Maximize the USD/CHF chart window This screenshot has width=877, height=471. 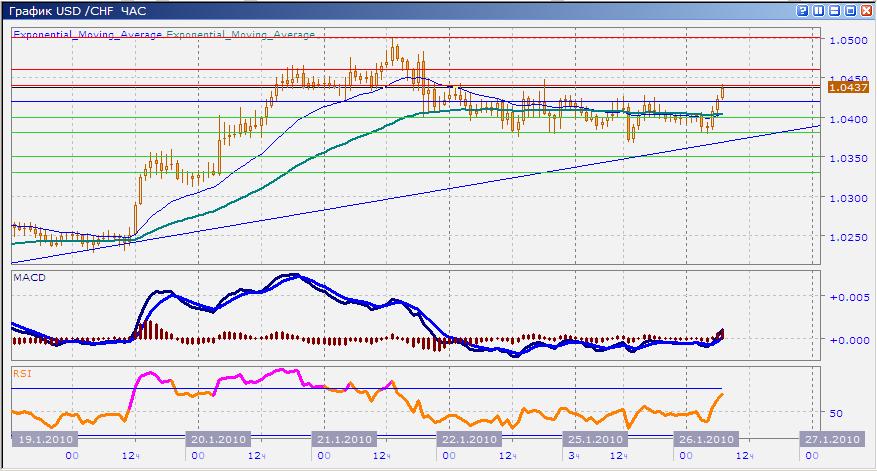click(850, 10)
